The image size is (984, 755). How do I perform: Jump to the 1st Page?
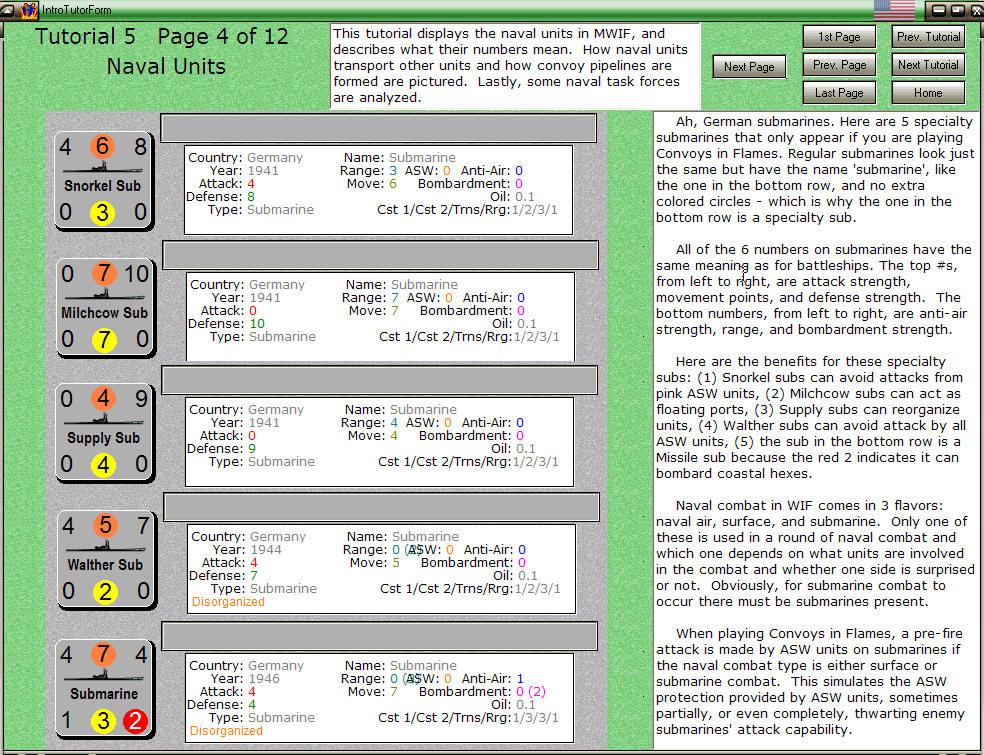point(838,37)
